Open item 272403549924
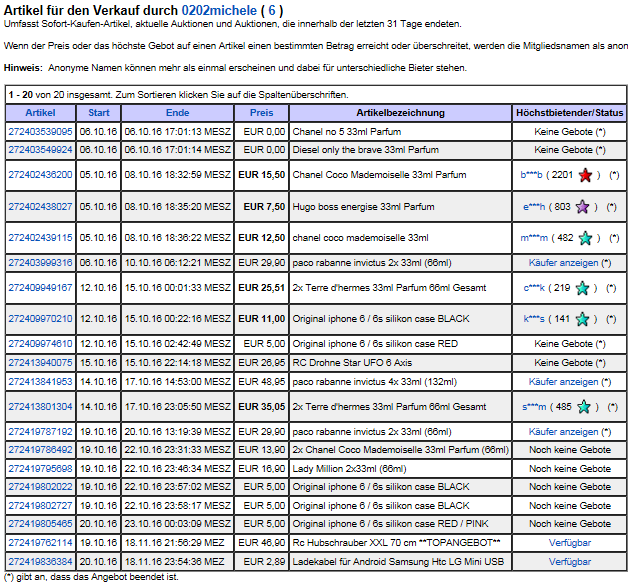This screenshot has width=628, height=585. click(40, 150)
